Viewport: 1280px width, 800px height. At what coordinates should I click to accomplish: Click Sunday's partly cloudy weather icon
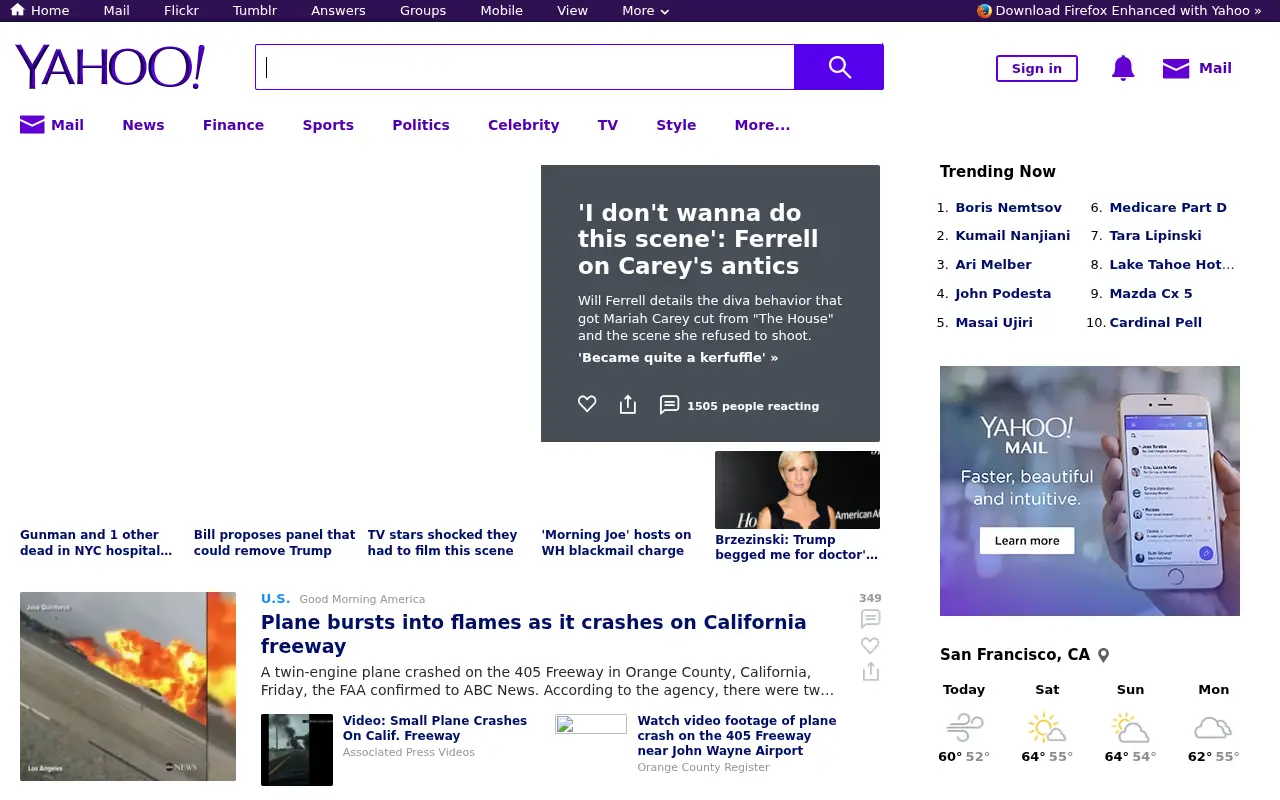[x=1130, y=727]
